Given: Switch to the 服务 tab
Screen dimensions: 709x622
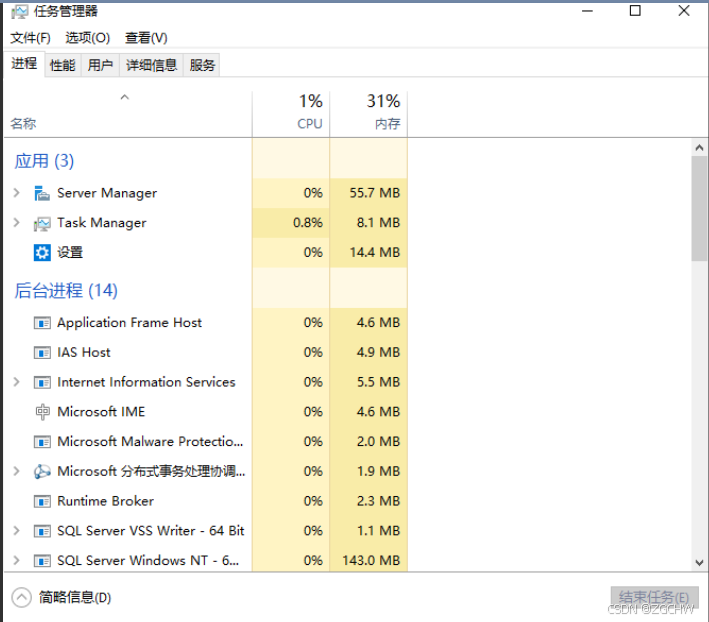Looking at the screenshot, I should coord(202,66).
